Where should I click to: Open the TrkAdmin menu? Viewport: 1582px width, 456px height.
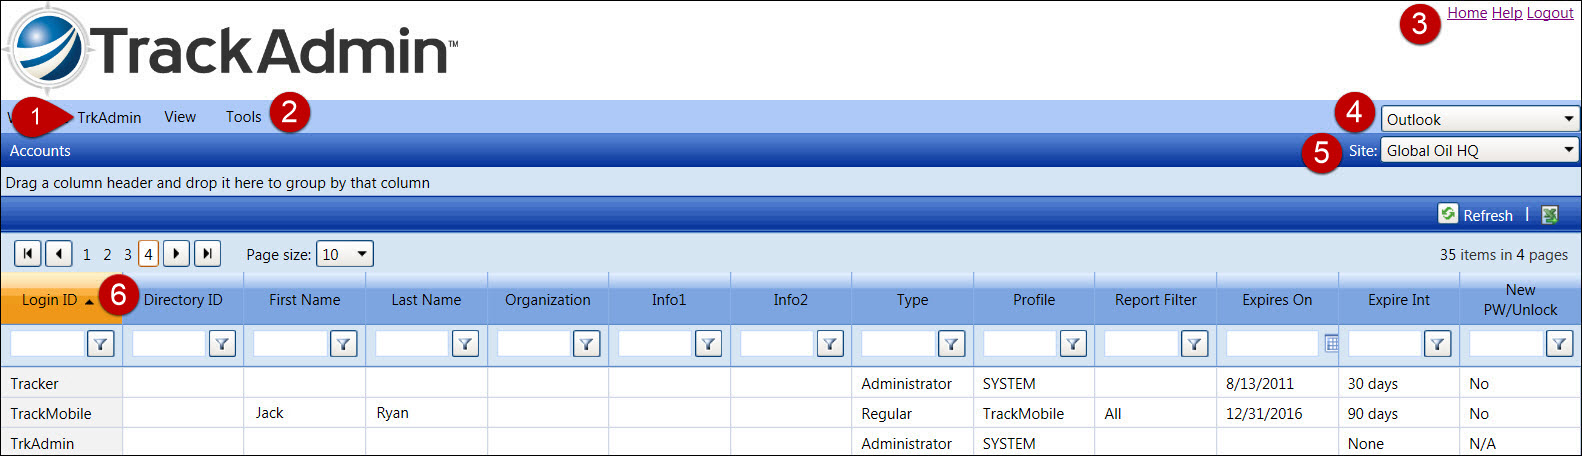[x=109, y=117]
